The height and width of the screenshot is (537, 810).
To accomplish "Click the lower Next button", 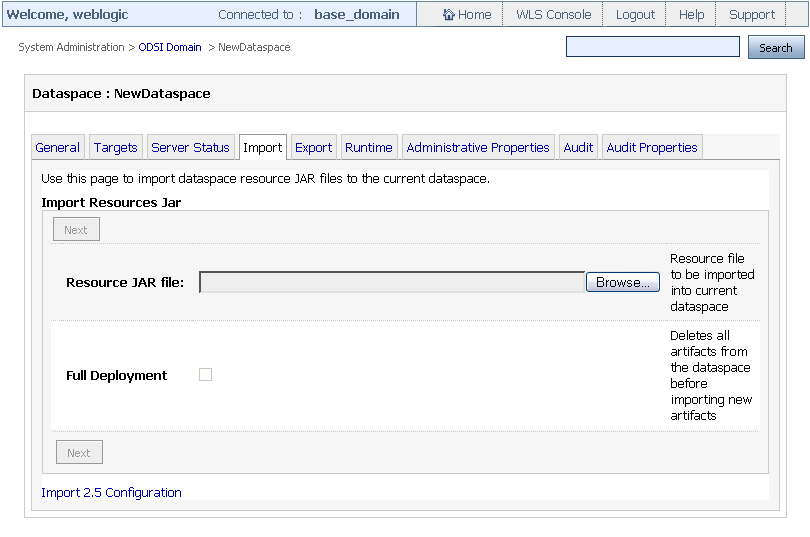I will click(x=79, y=453).
